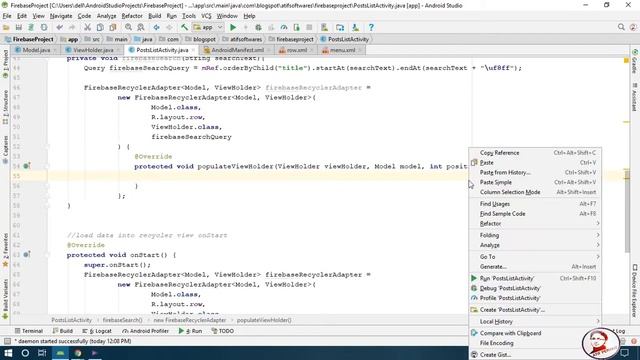Open the Refactor menu in menu bar
This screenshot has height=360, width=640.
pyautogui.click(x=132, y=16)
